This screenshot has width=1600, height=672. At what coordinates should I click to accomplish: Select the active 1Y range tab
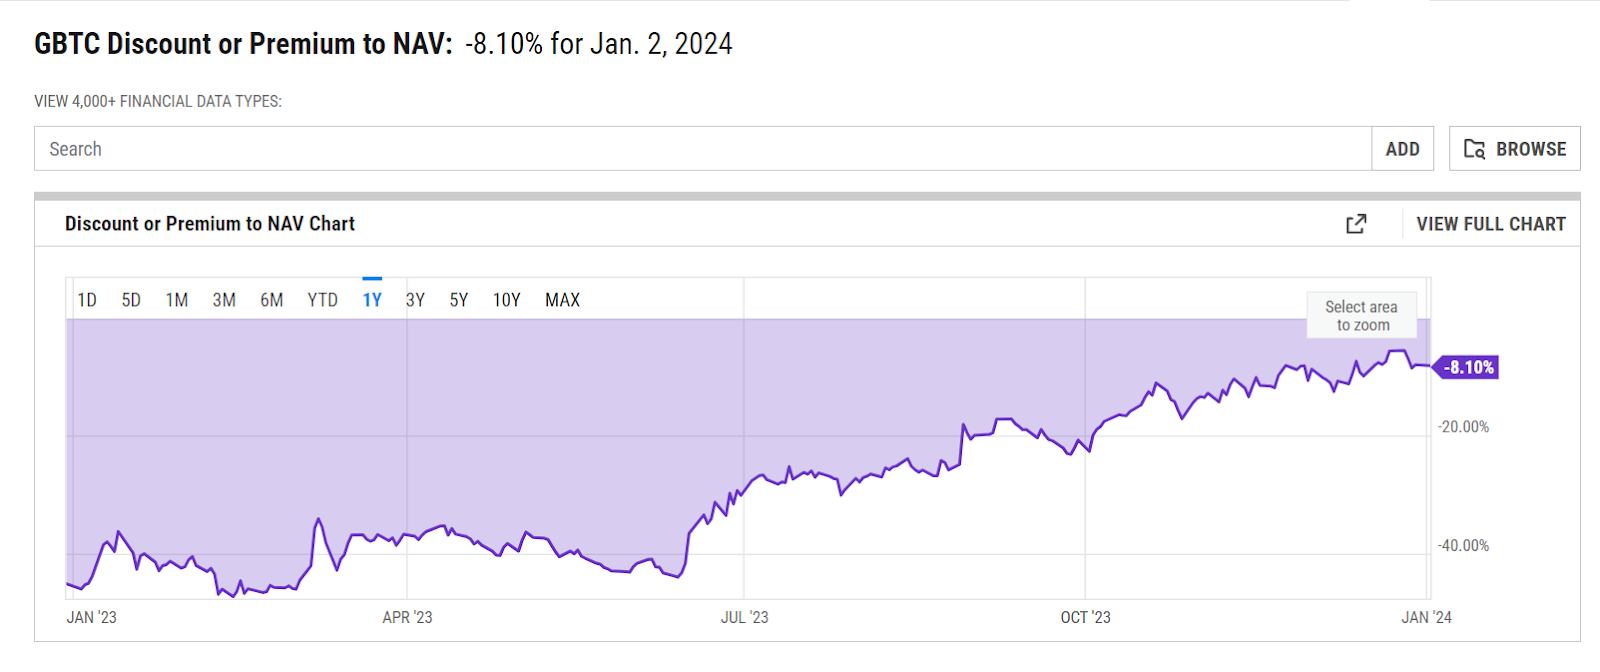(x=372, y=300)
